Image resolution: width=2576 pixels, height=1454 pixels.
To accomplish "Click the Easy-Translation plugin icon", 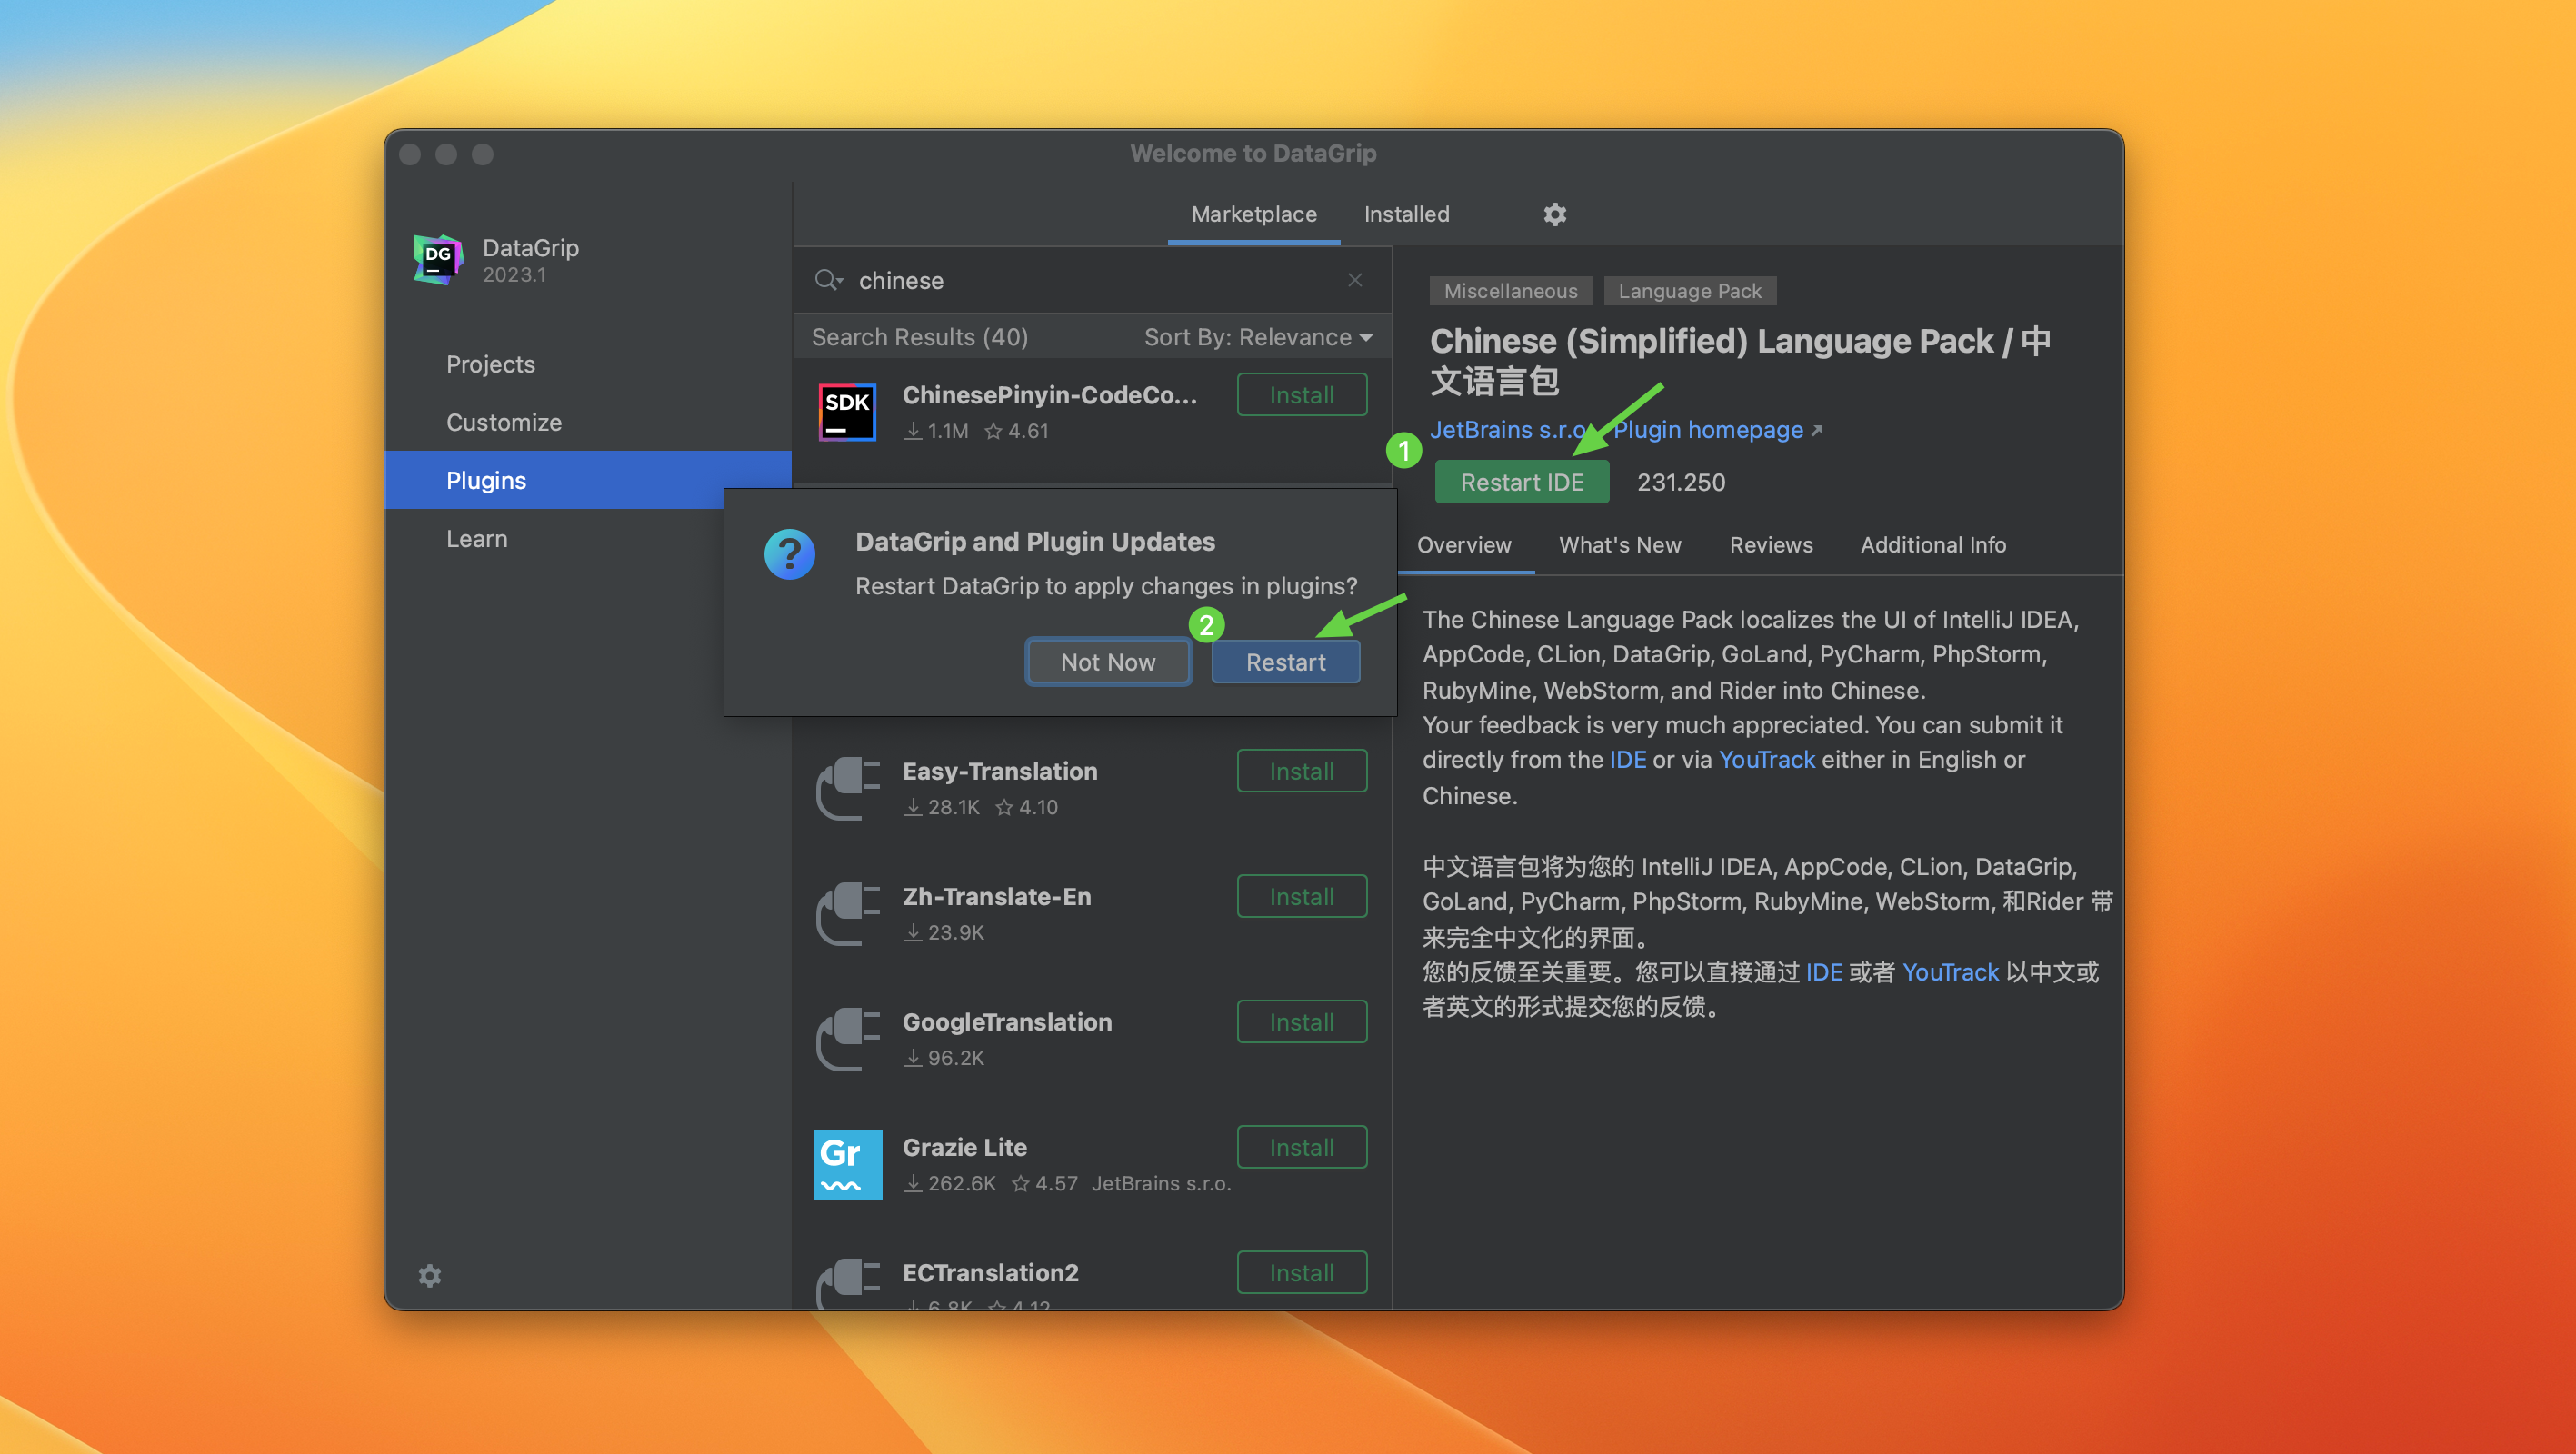I will click(x=847, y=788).
